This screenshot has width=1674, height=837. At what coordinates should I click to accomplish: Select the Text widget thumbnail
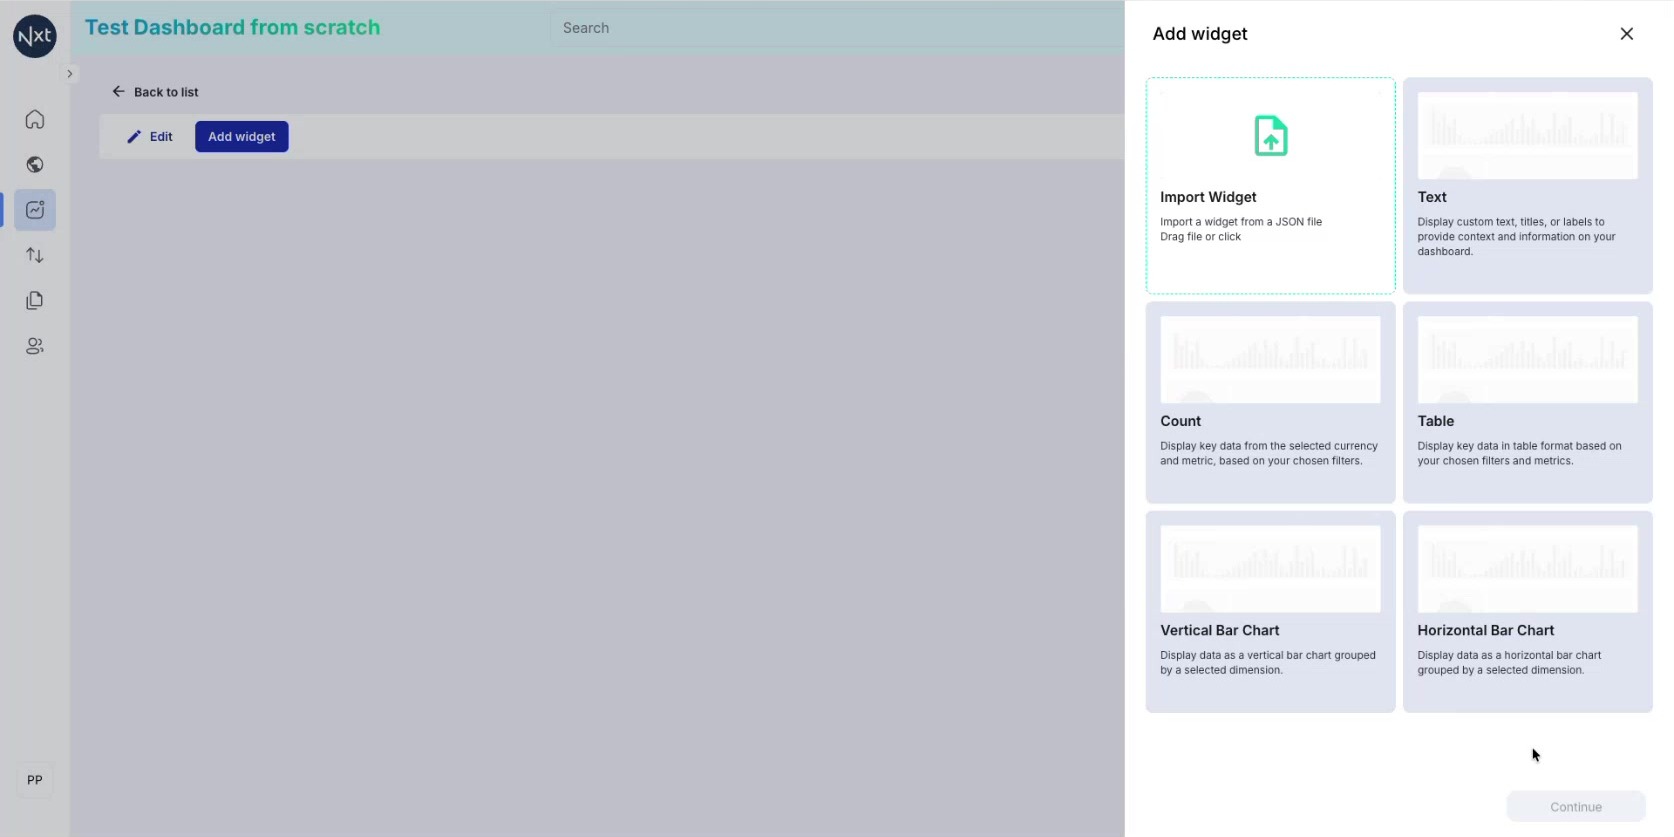tap(1528, 136)
